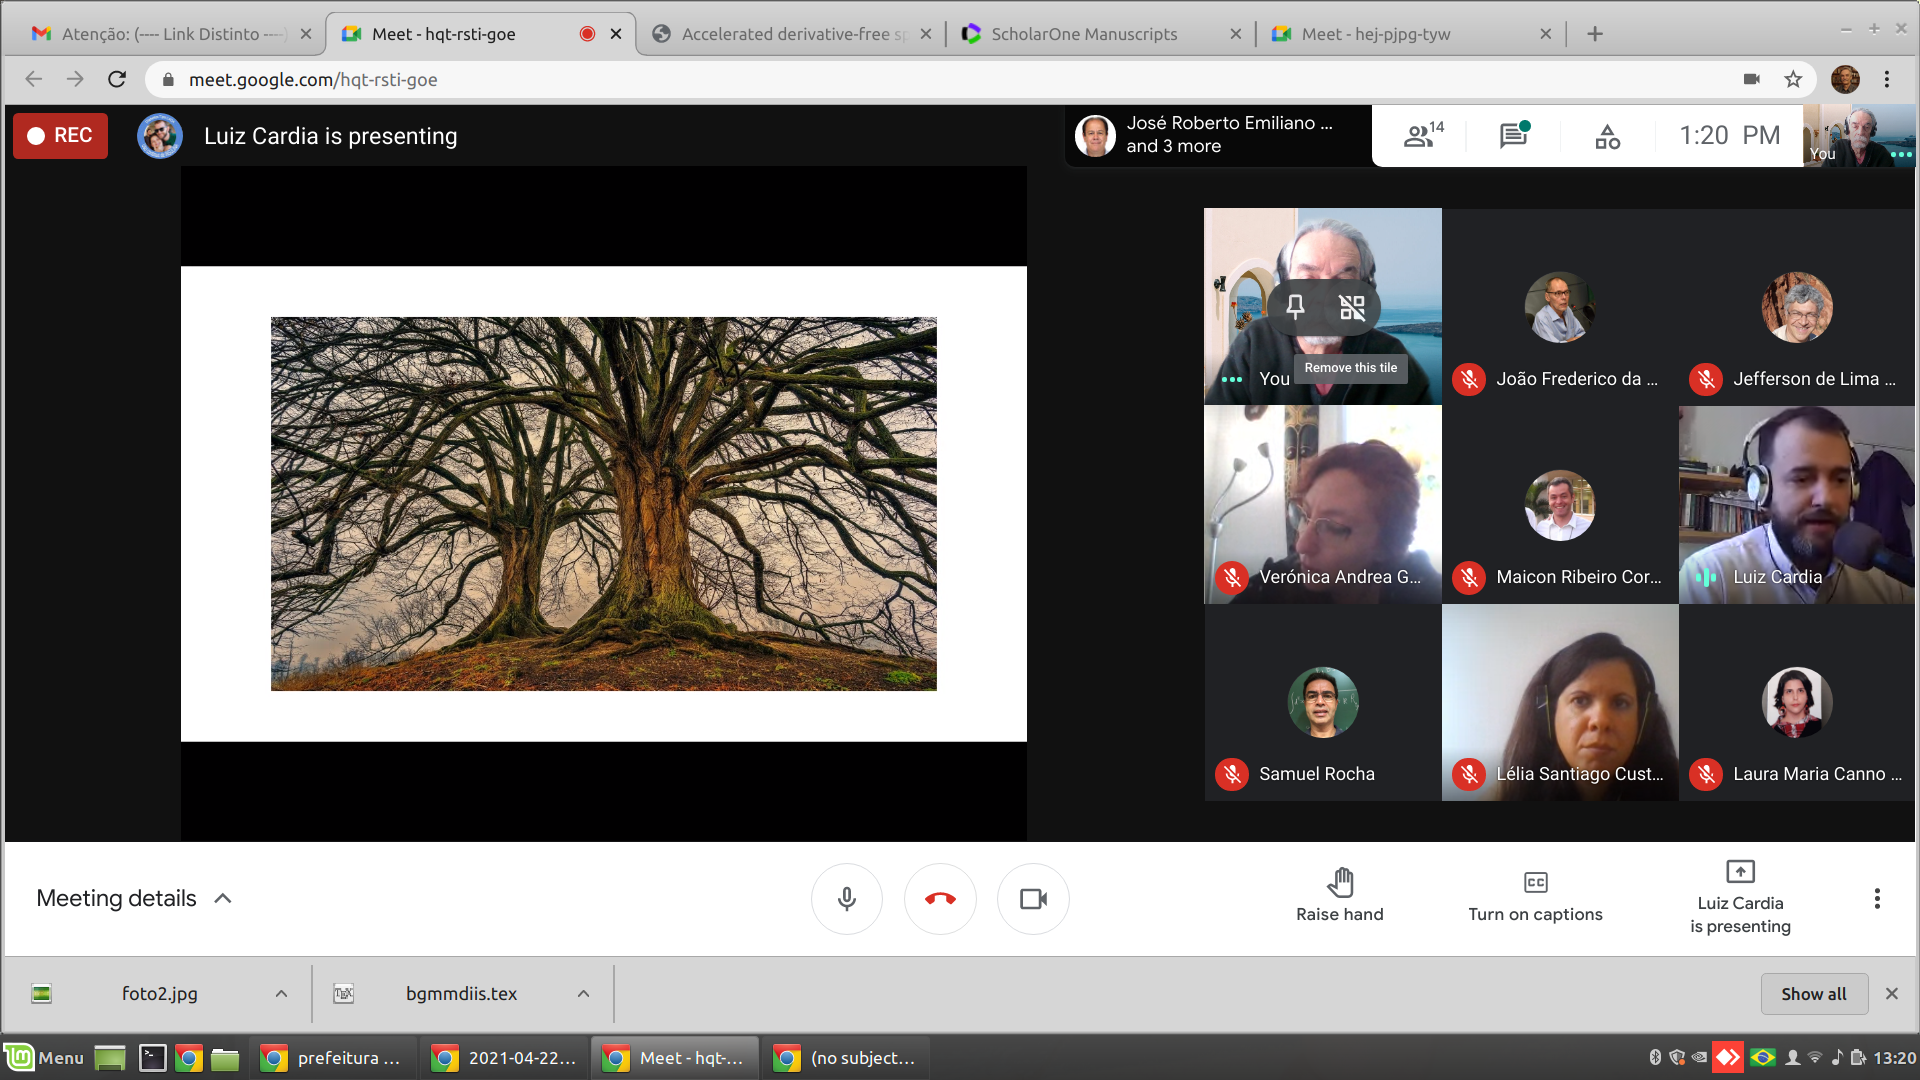Show desktop from the panel icon
1920x1080 pixels.
[x=110, y=1057]
